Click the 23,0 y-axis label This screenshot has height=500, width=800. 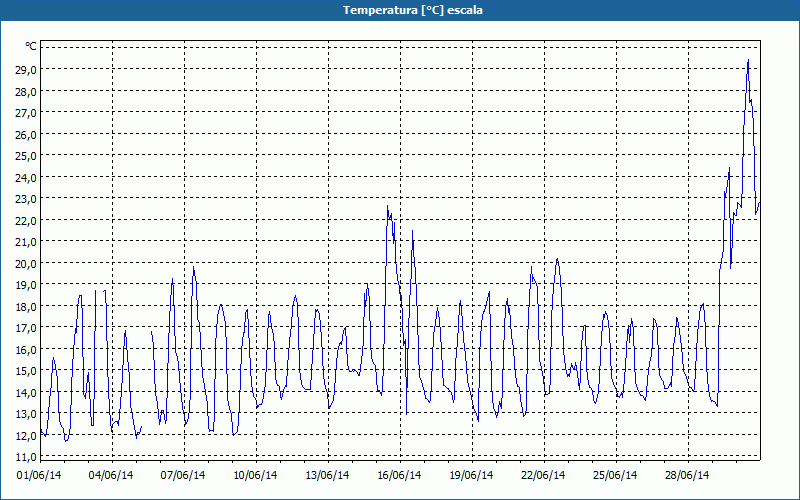26,199
